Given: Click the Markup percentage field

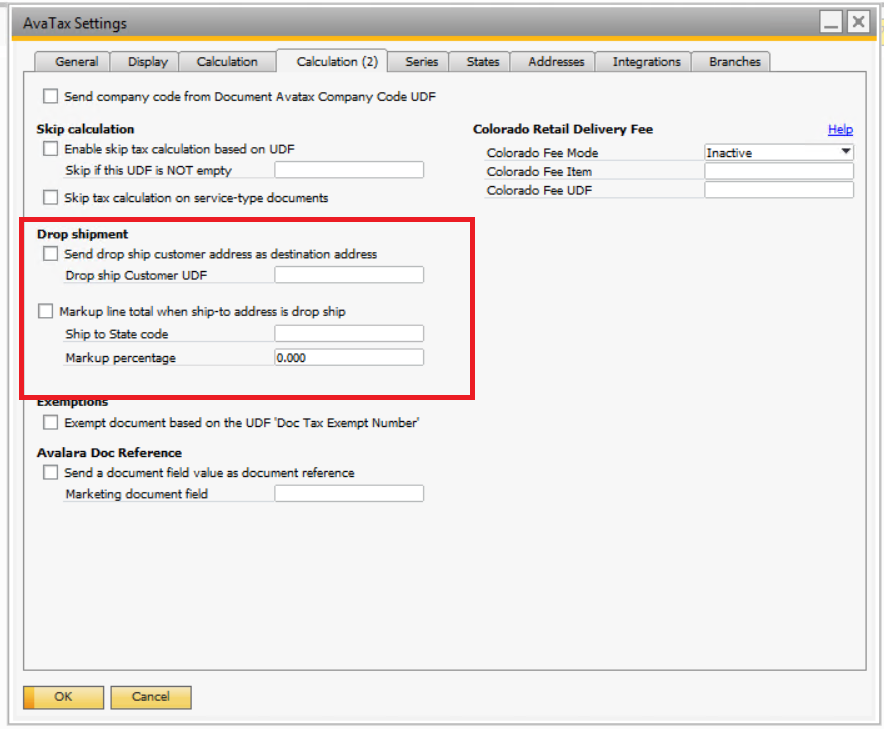Looking at the screenshot, I should [349, 357].
